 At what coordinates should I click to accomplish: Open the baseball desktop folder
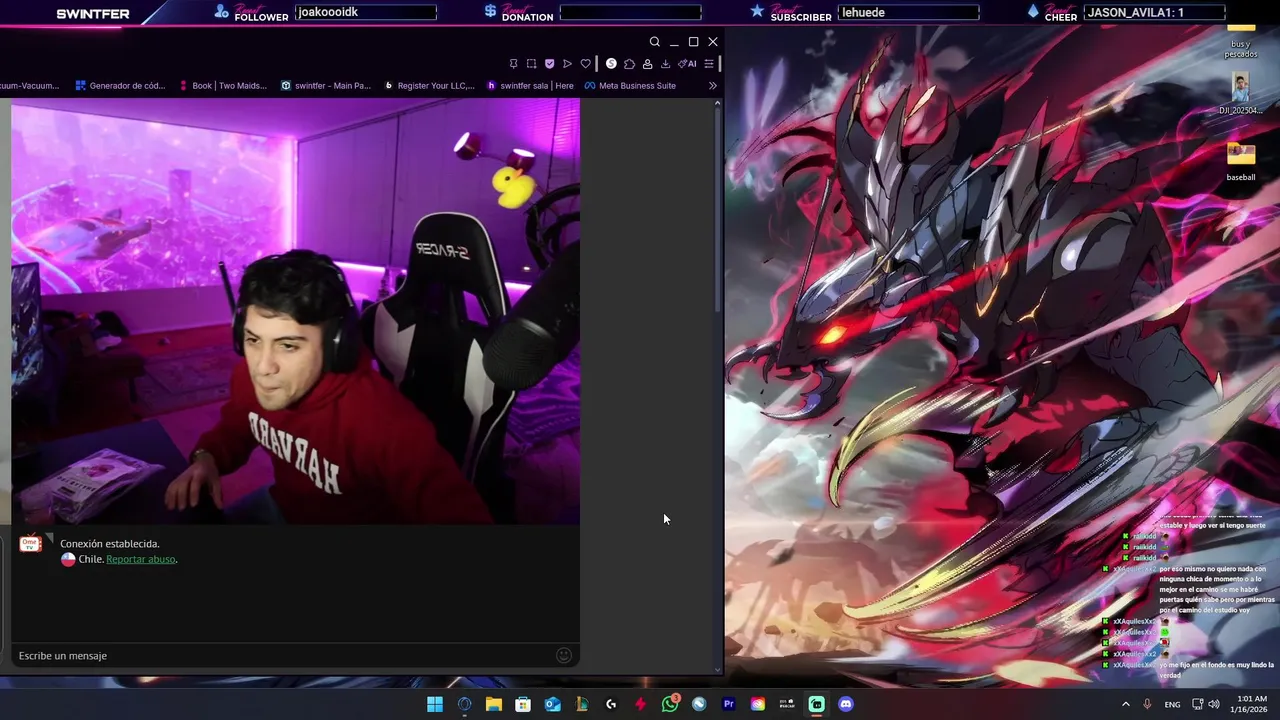click(x=1241, y=163)
